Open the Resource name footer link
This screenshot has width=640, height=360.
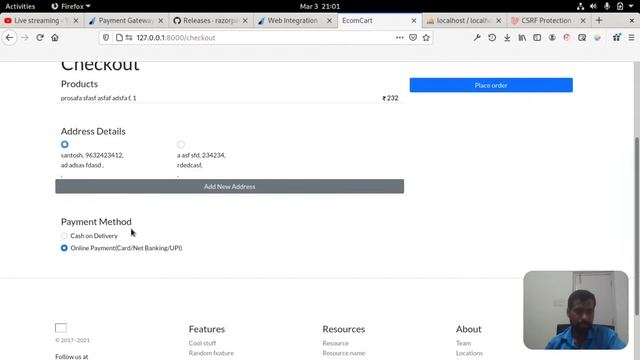pyautogui.click(x=344, y=353)
